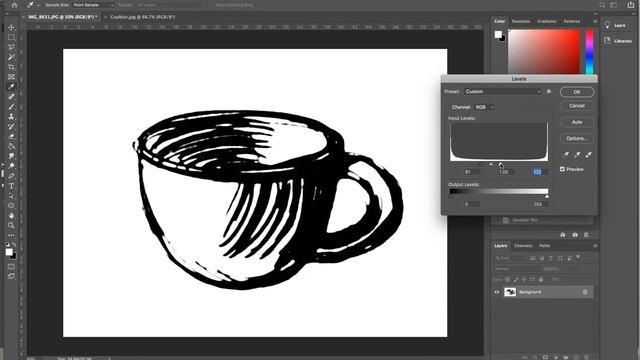The width and height of the screenshot is (640, 360).
Task: Open the Search icon at top right
Action: pos(602,5)
